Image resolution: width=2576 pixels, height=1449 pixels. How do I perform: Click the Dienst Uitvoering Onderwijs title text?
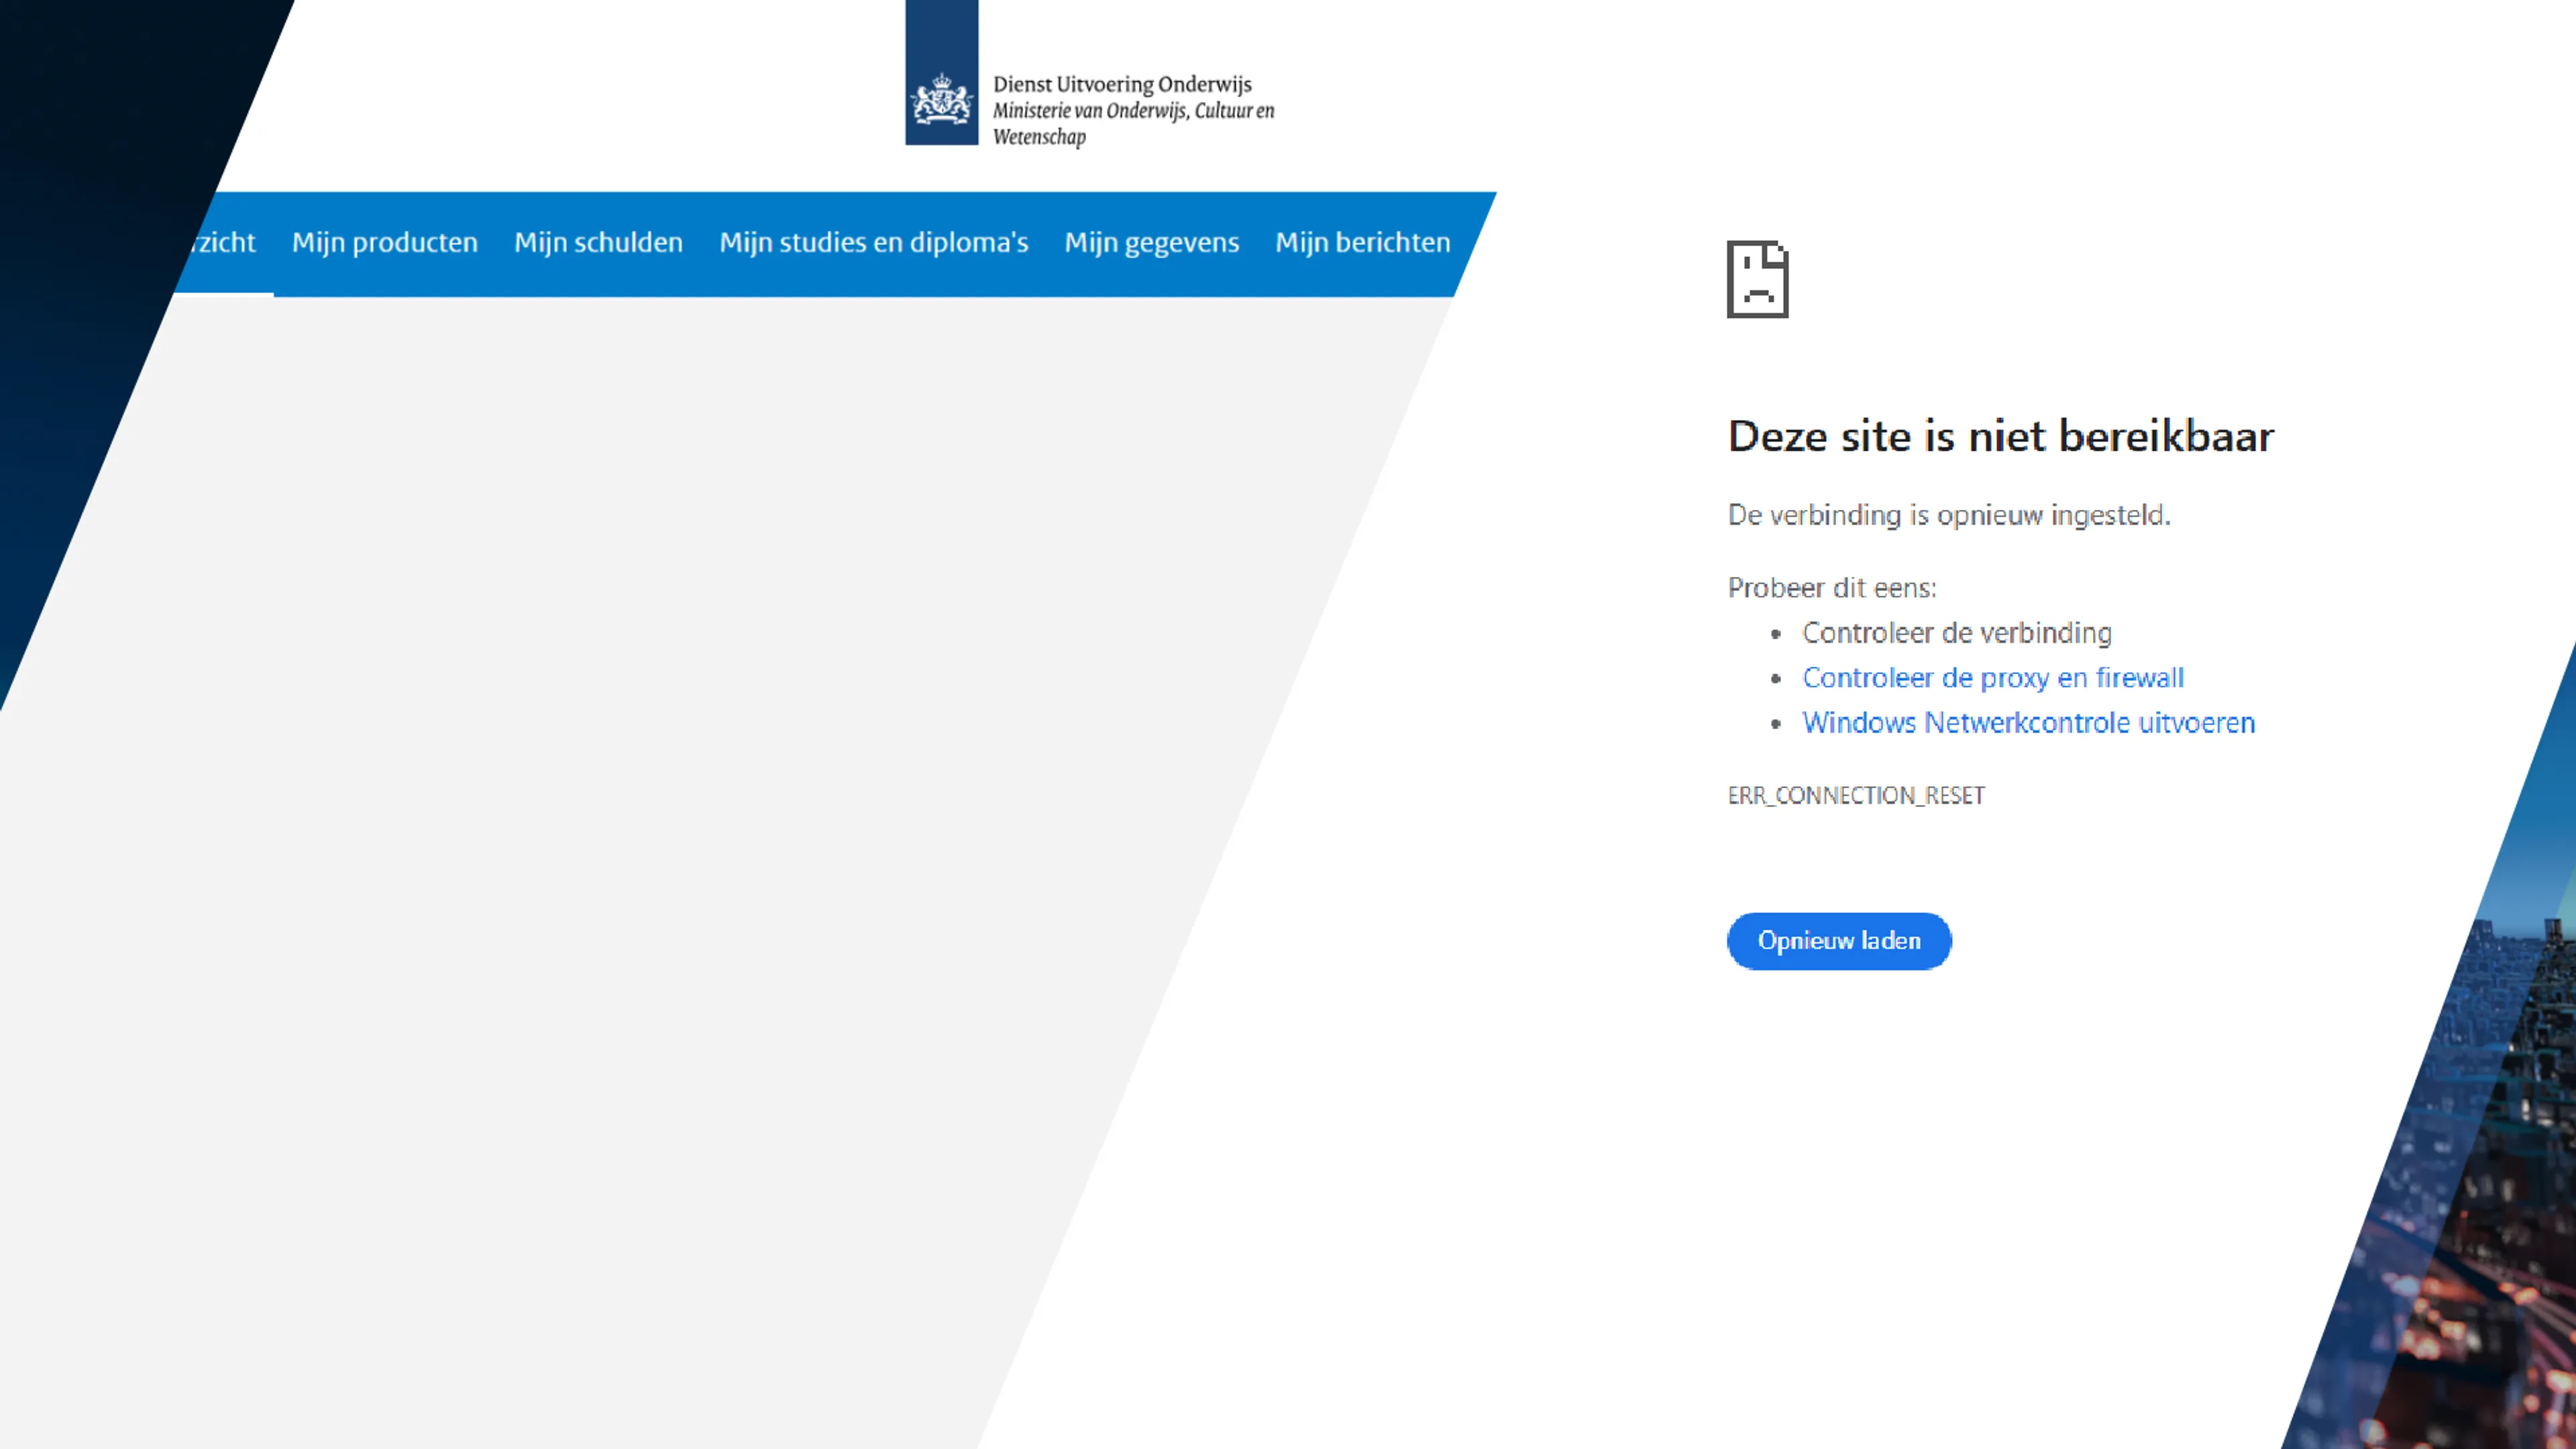click(x=1121, y=84)
